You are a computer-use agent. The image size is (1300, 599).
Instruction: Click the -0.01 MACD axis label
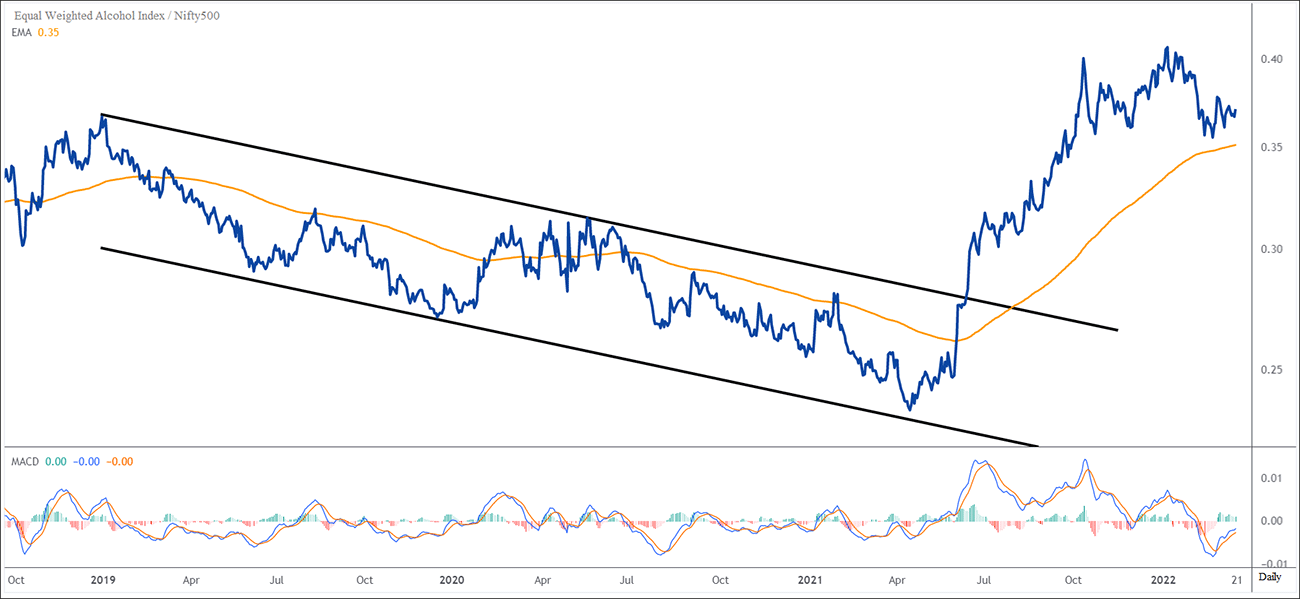pos(1269,565)
